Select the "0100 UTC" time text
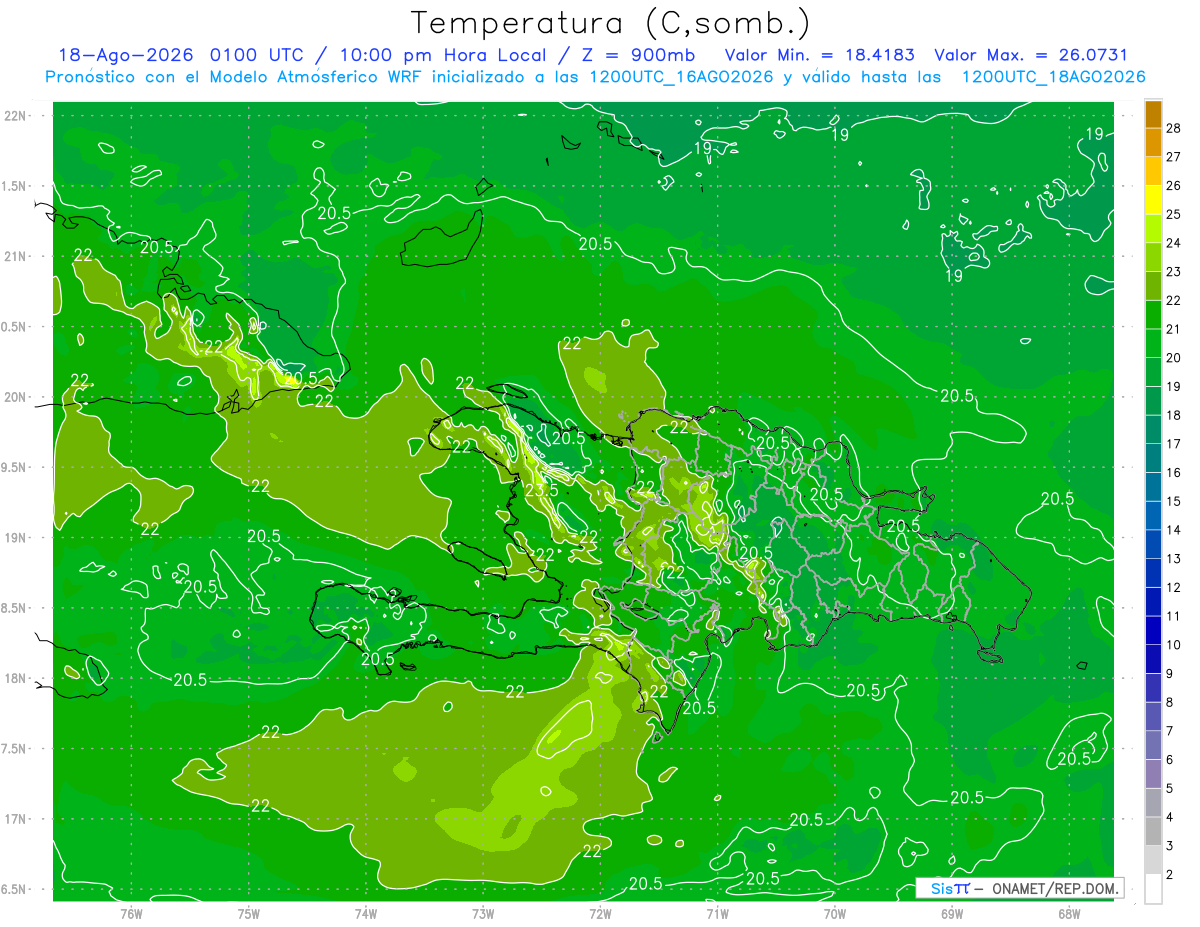The width and height of the screenshot is (1200, 927). point(259,55)
